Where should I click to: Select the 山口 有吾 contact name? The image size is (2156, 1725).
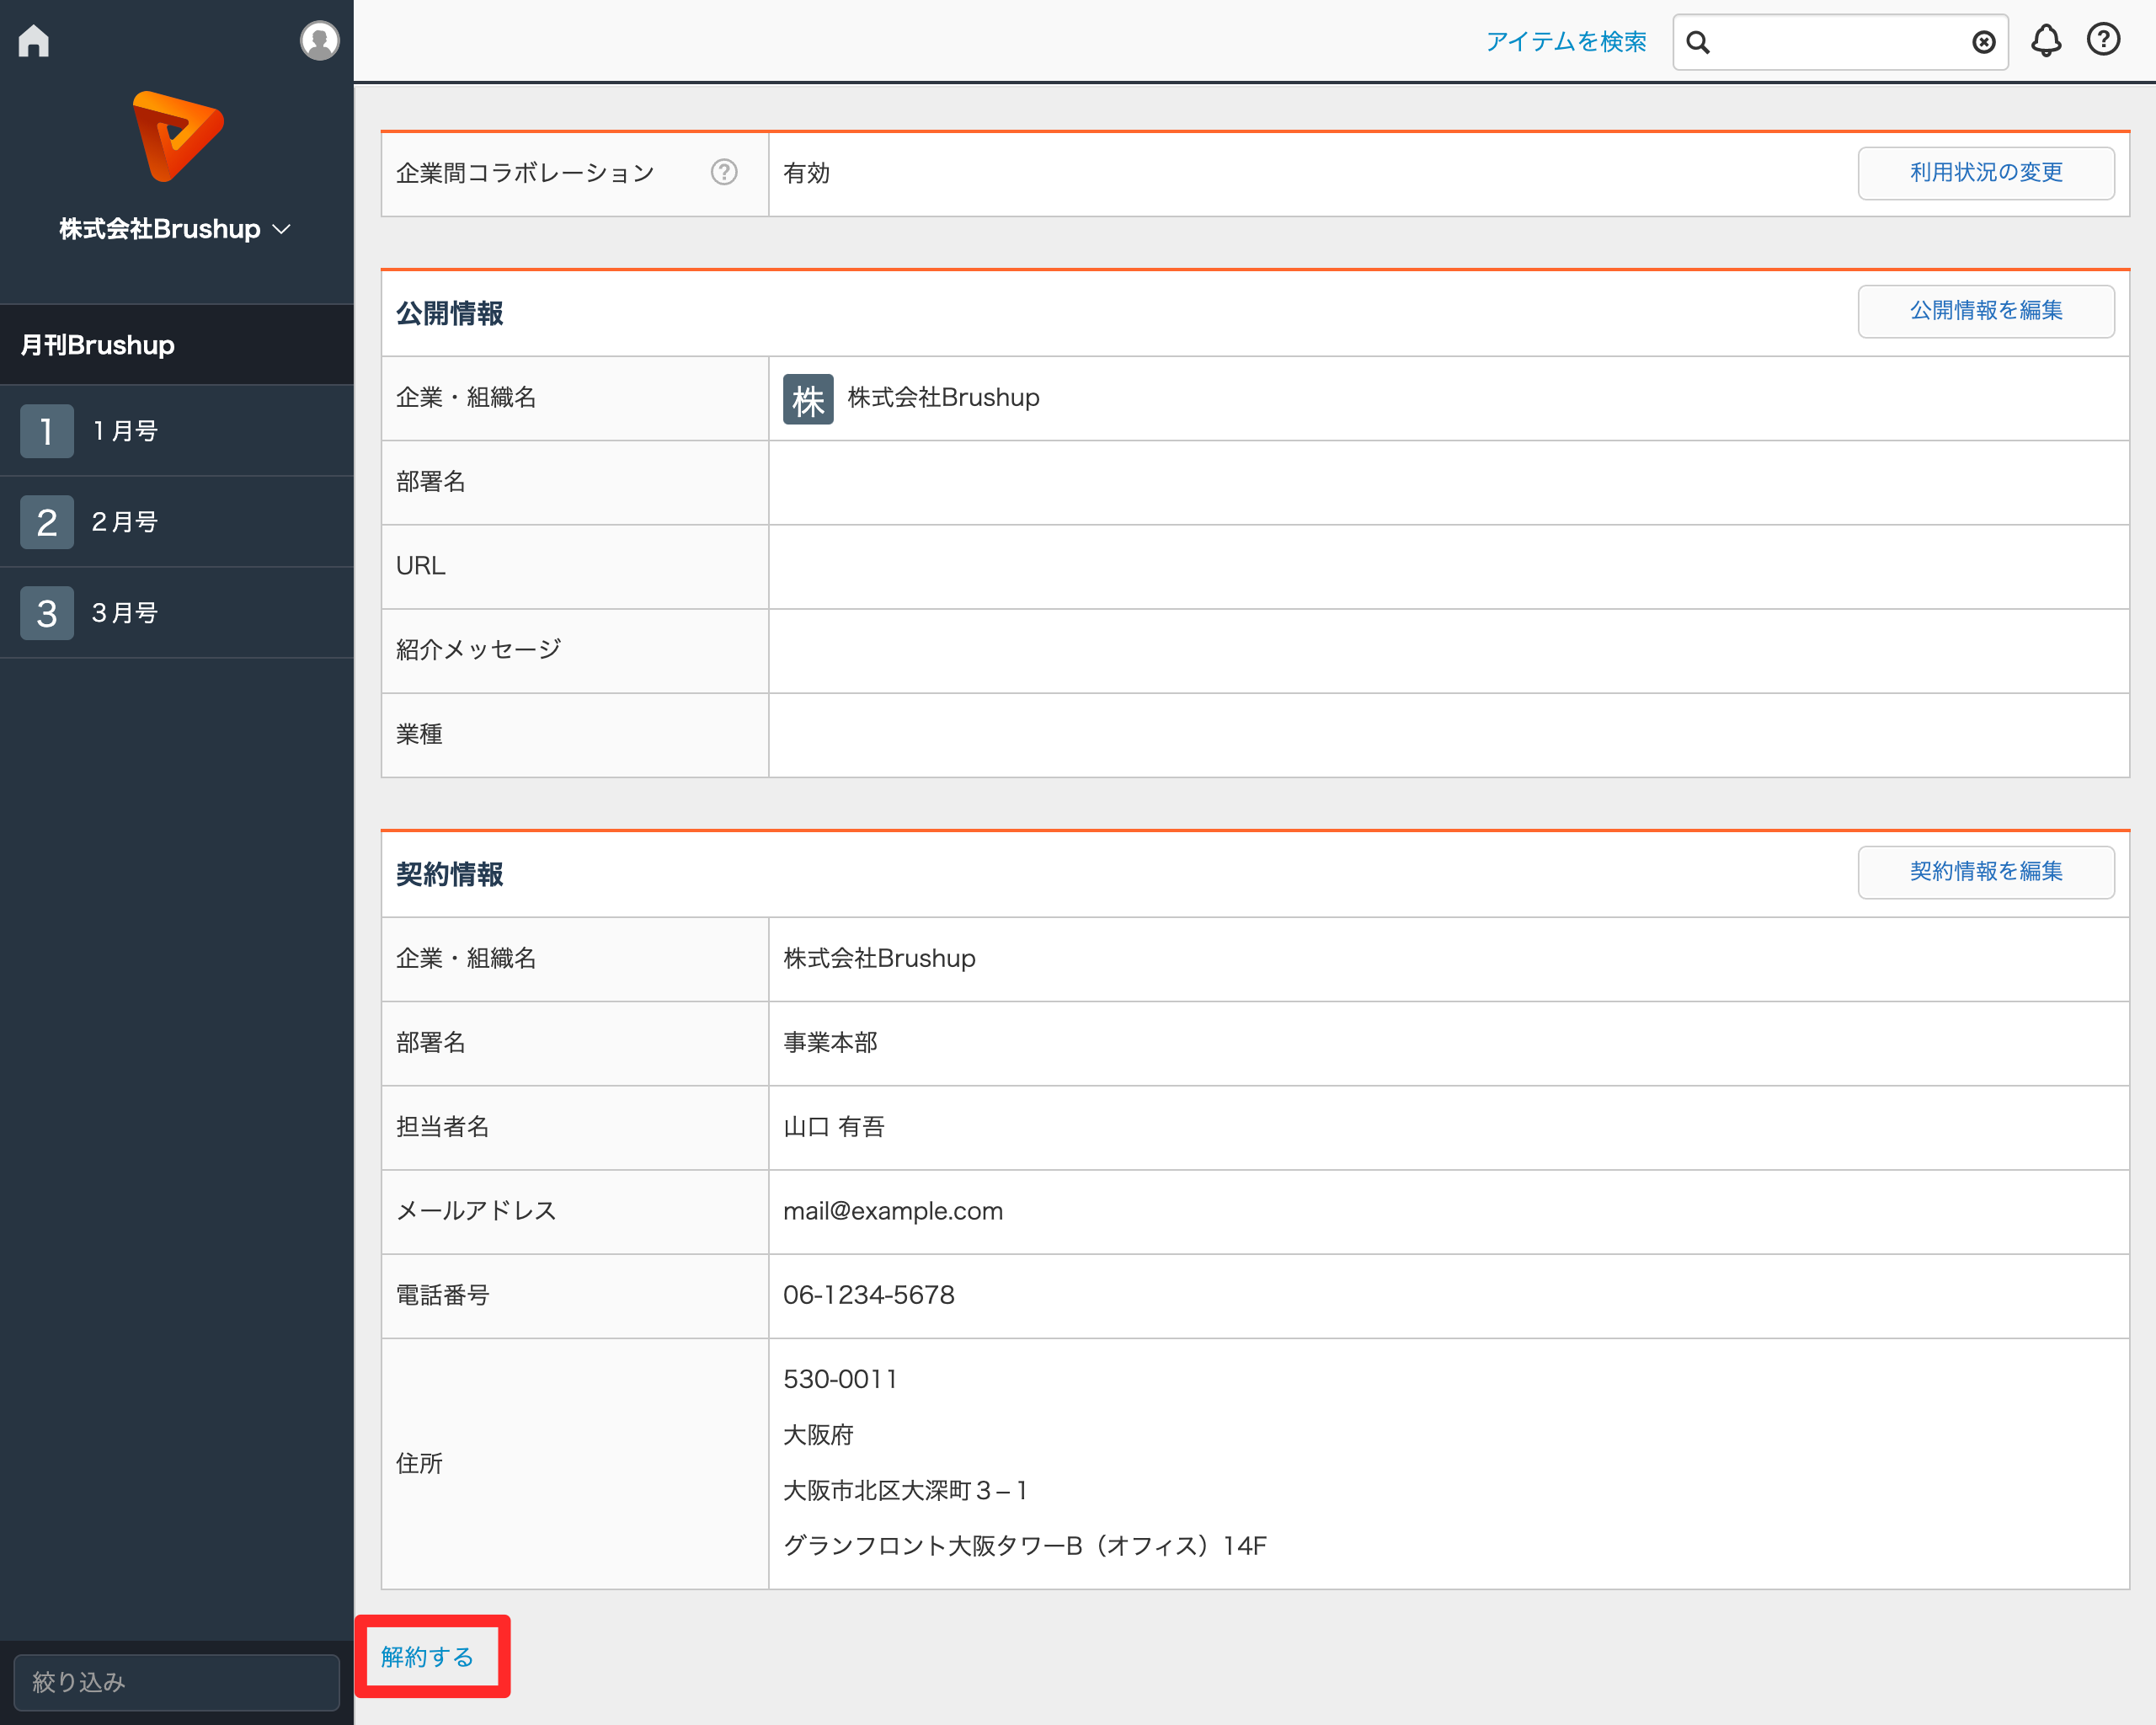(834, 1127)
